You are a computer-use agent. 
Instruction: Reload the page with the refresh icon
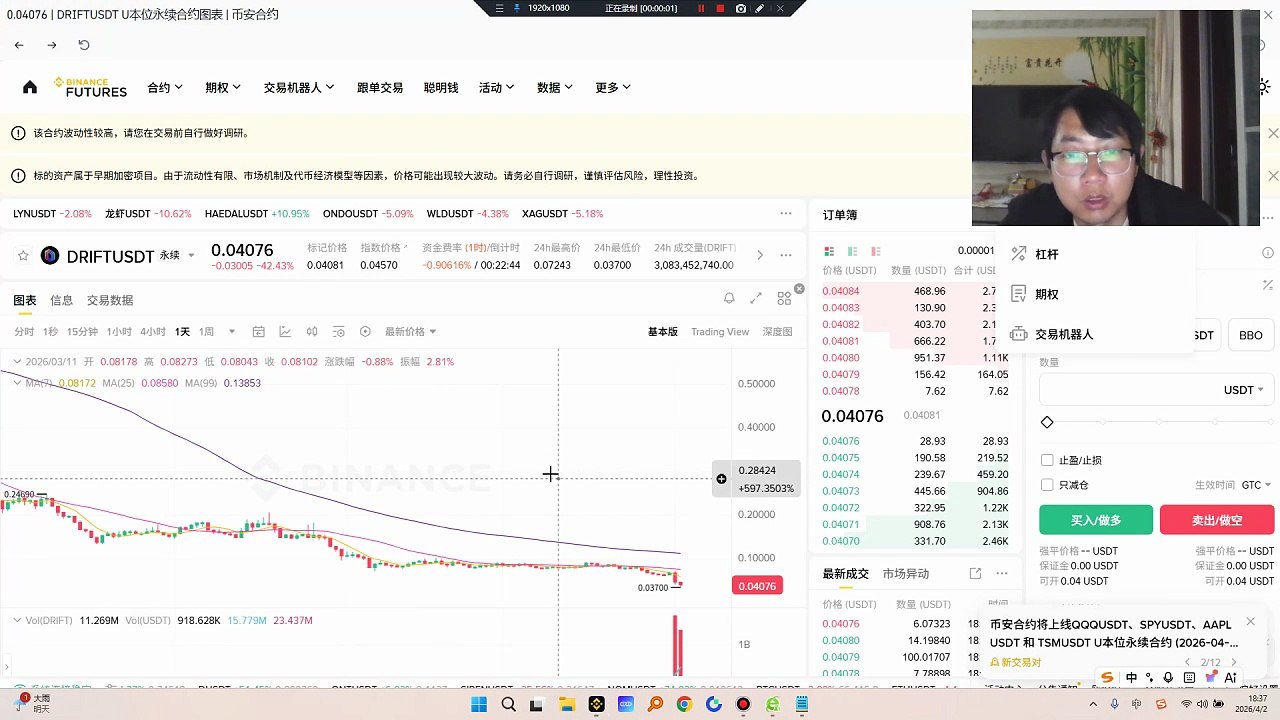pos(84,45)
